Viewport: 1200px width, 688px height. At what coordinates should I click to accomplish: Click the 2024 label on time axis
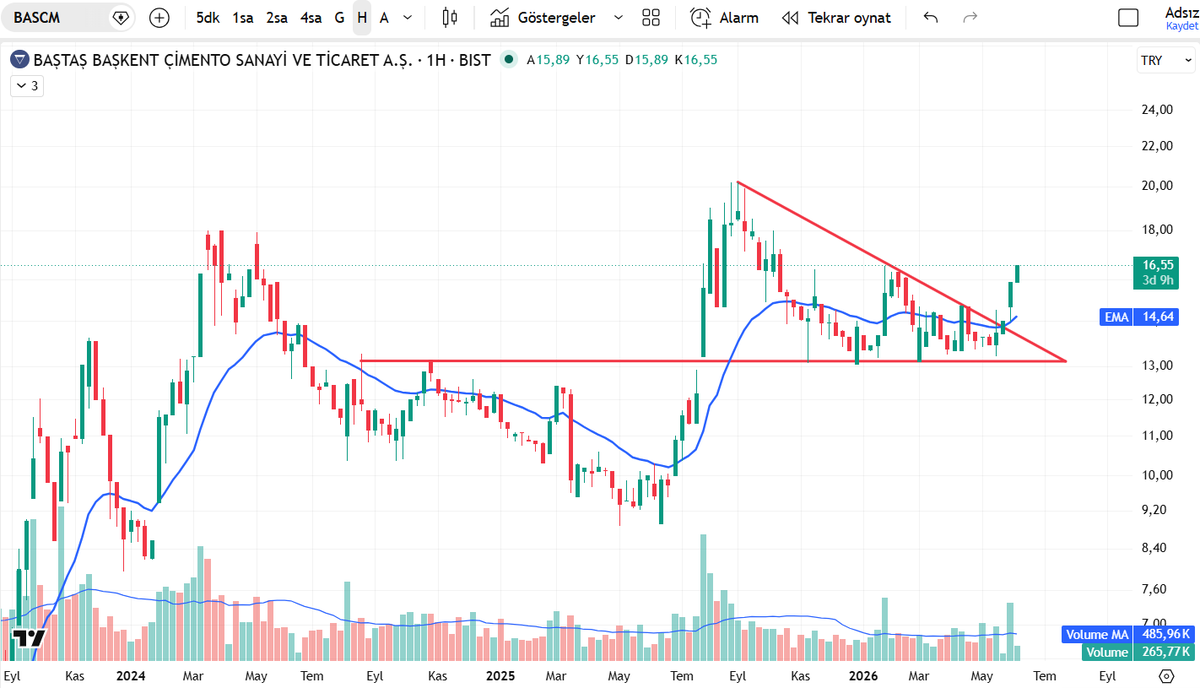pos(131,675)
